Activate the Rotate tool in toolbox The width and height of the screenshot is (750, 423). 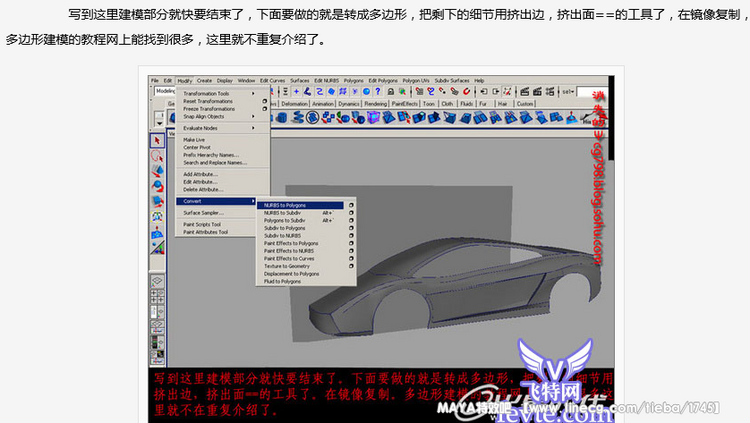tap(157, 185)
